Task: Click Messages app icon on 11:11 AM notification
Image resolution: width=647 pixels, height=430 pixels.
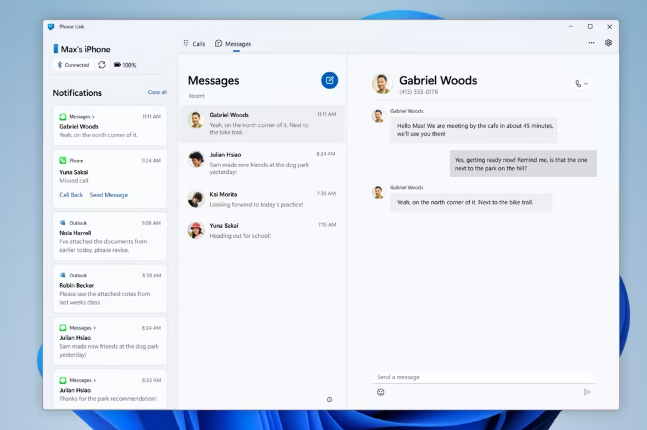Action: 63,117
